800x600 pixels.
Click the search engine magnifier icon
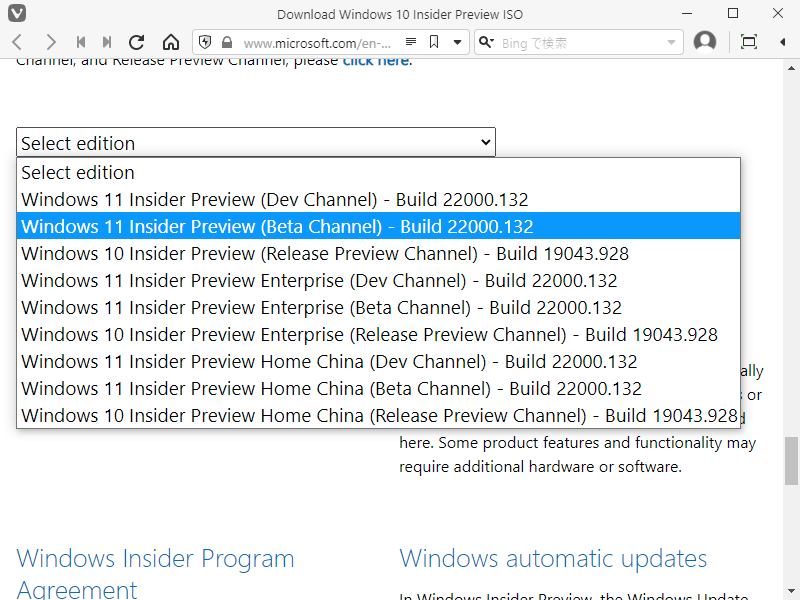[x=487, y=42]
